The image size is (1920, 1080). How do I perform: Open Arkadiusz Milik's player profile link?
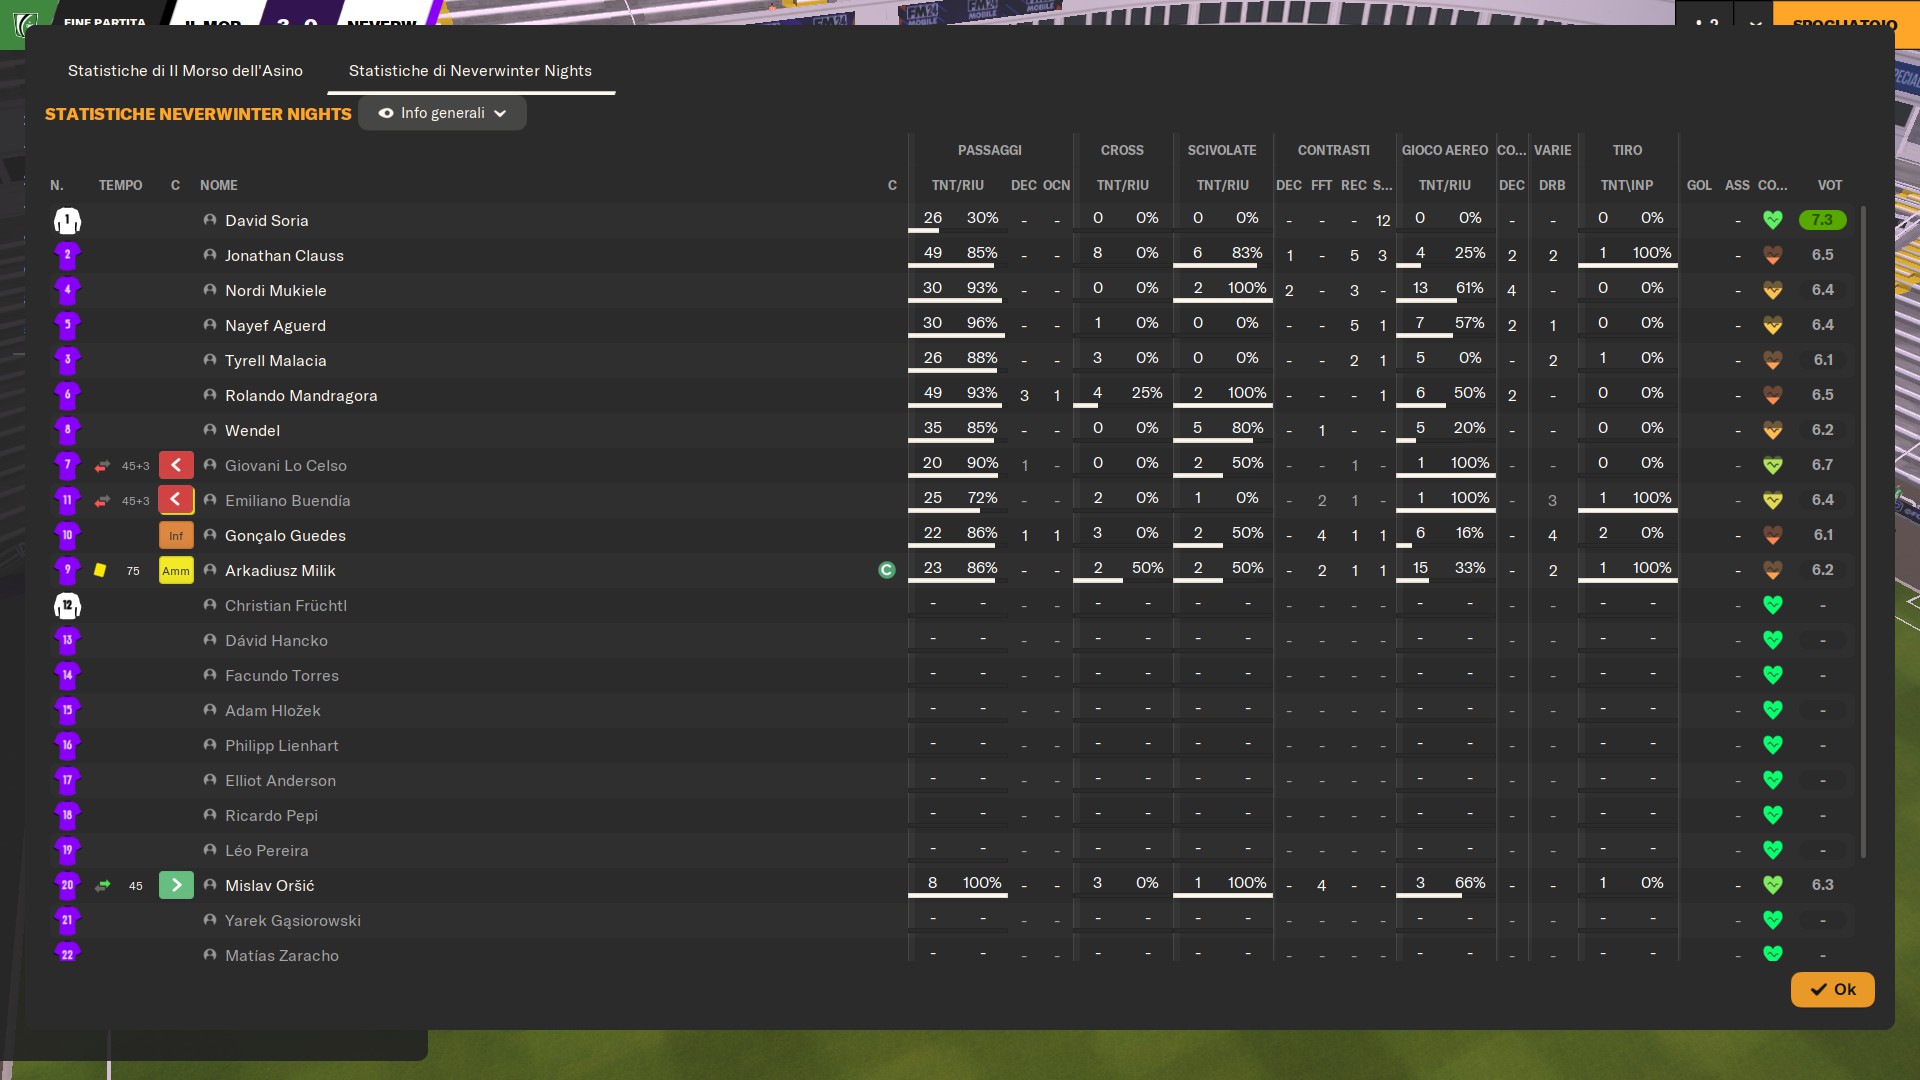click(280, 570)
